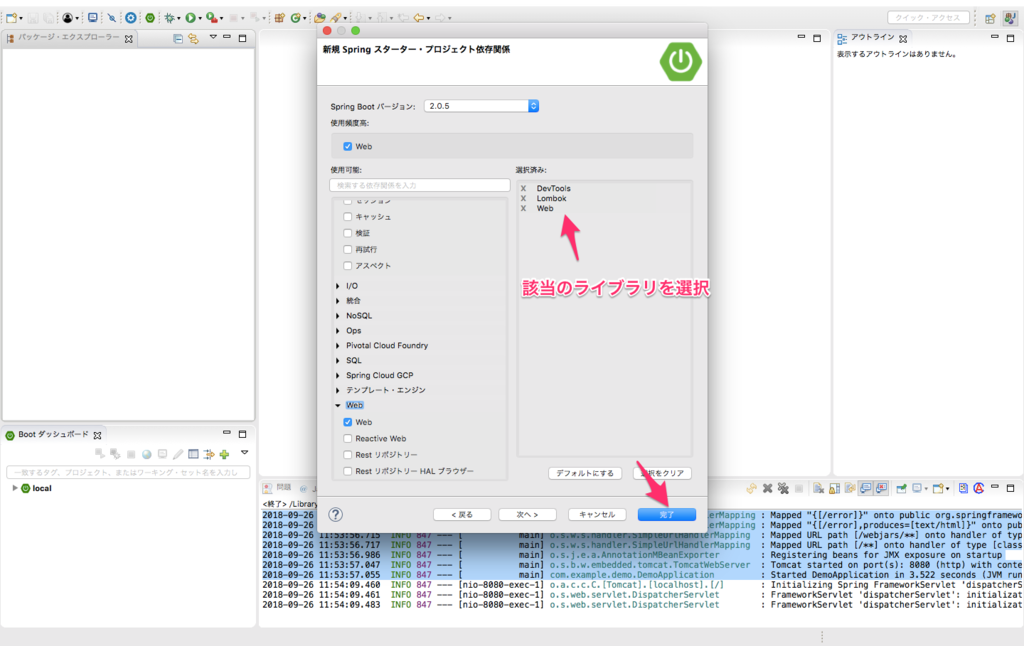Select the 問題 tab in the bottom panel
The height and width of the screenshot is (646, 1024).
click(278, 488)
